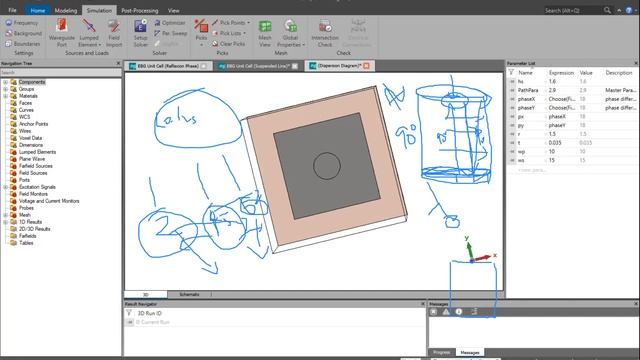Click the PathPara parameter name

click(x=528, y=90)
